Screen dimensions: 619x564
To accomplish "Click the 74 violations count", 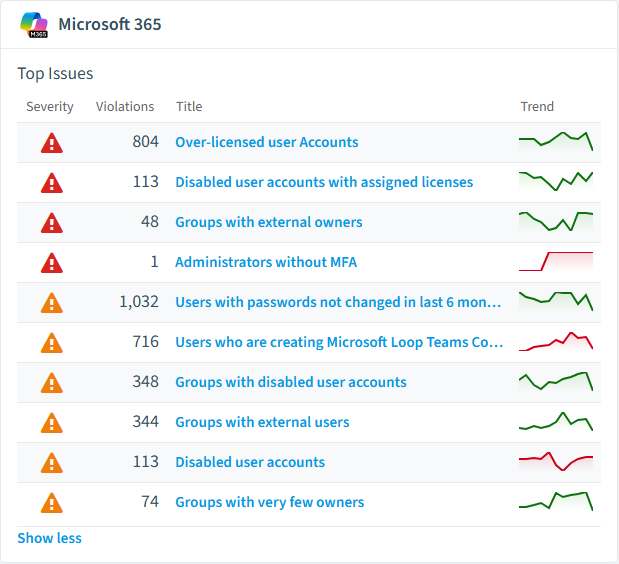I will click(150, 502).
